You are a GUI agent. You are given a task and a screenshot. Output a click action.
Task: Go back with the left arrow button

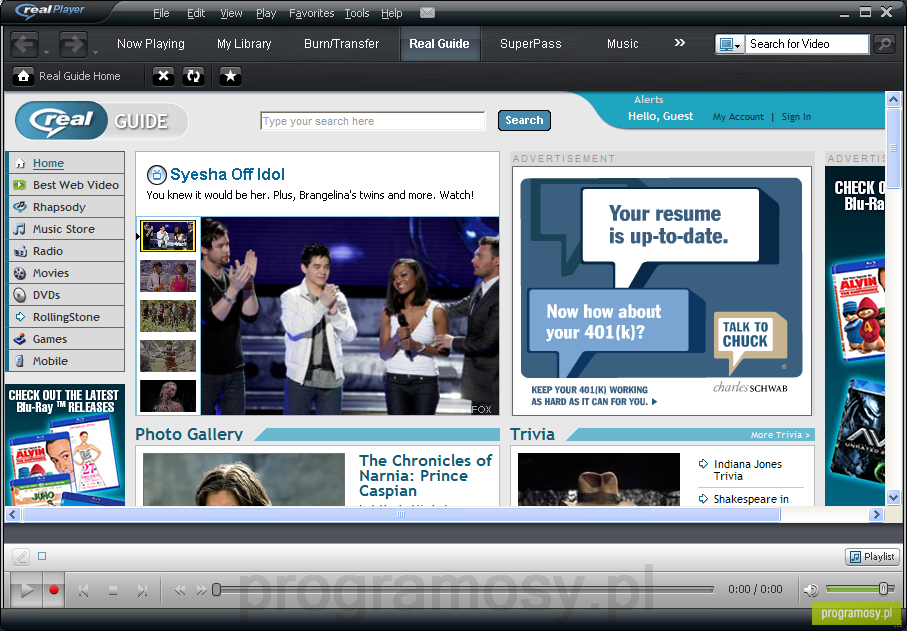[x=24, y=45]
